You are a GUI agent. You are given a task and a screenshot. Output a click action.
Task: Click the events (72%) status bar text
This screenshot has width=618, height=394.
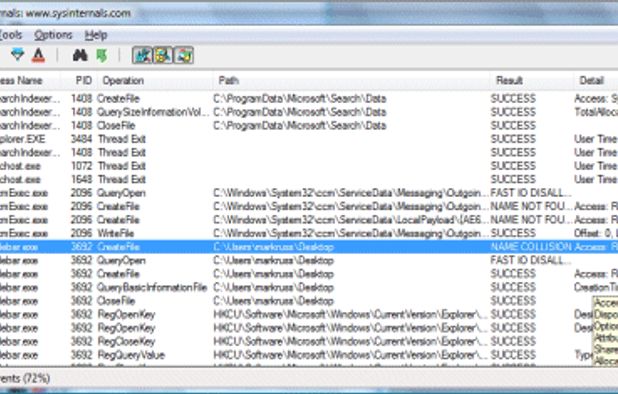[25, 379]
